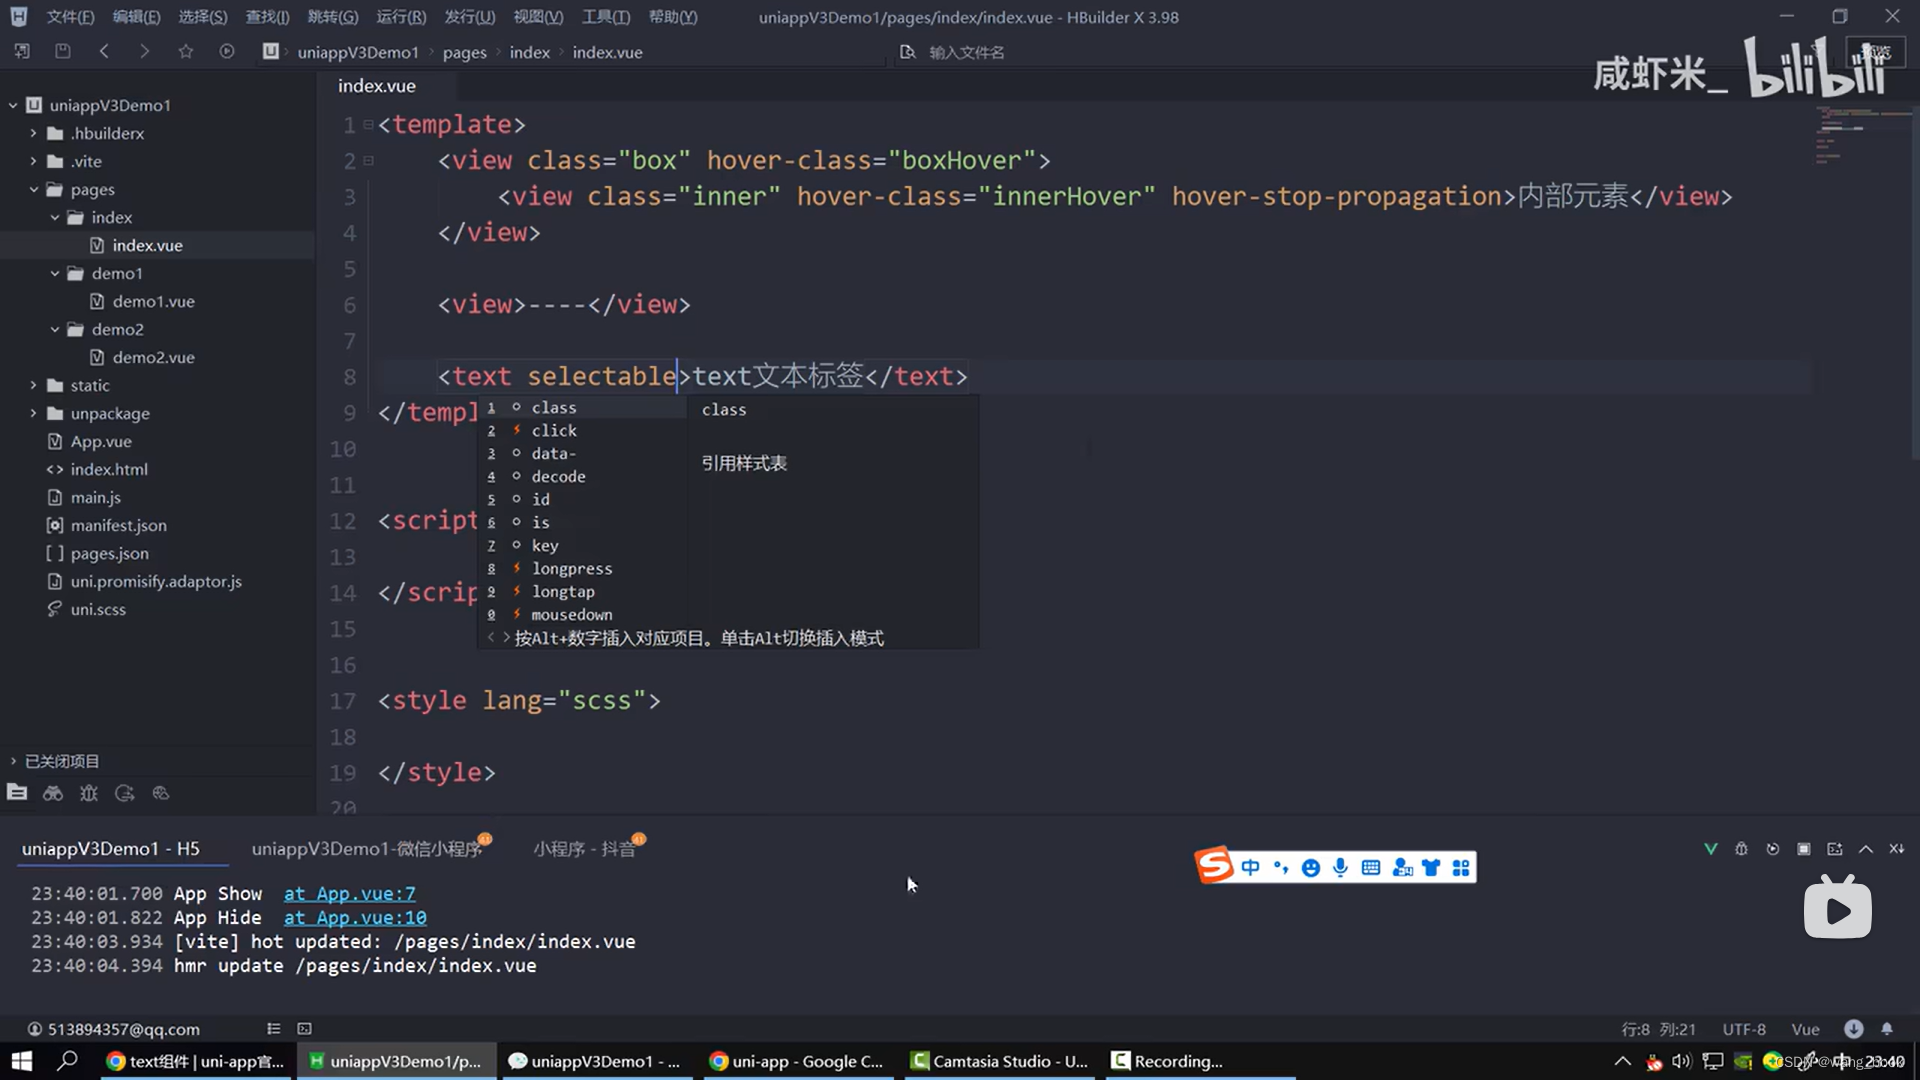The height and width of the screenshot is (1080, 1920).
Task: Click the green V icon in console toolbar
Action: pos(1711,849)
